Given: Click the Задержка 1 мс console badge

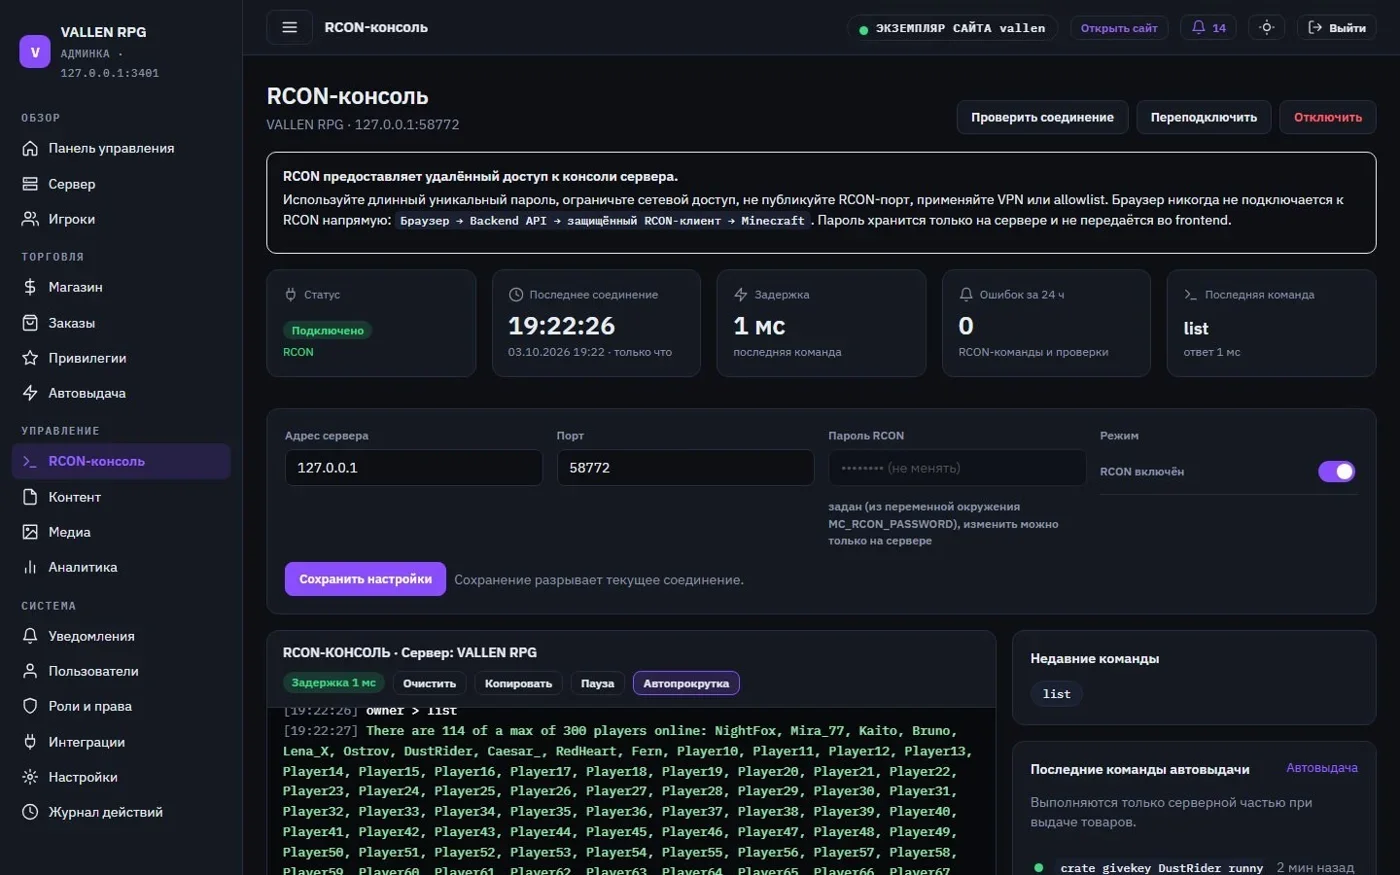Looking at the screenshot, I should tap(333, 683).
